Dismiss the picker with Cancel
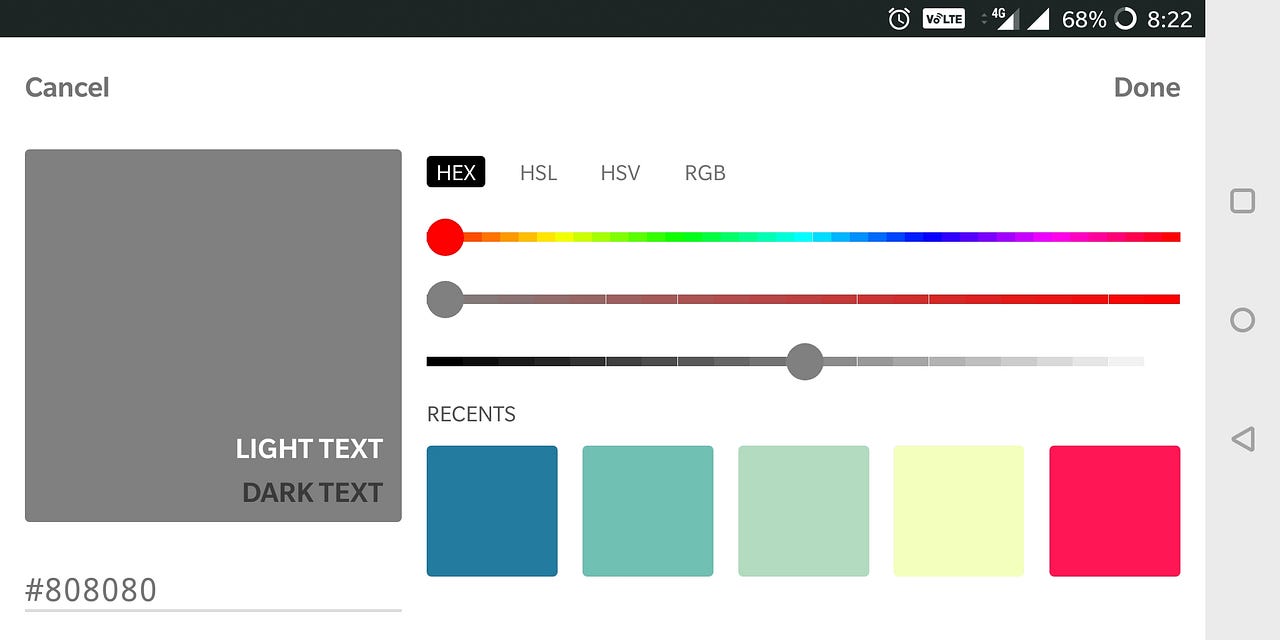Screen dimensions: 1280x640 pyautogui.click(x=66, y=87)
